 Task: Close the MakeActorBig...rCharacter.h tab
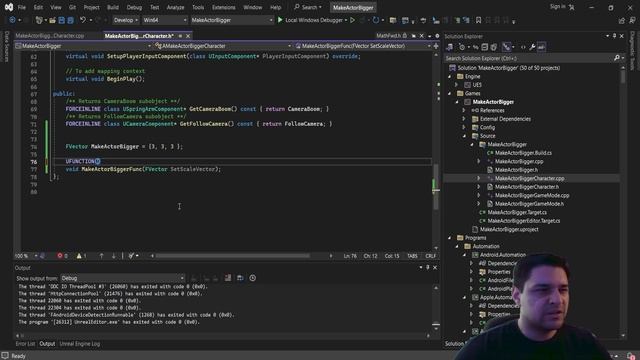188,36
